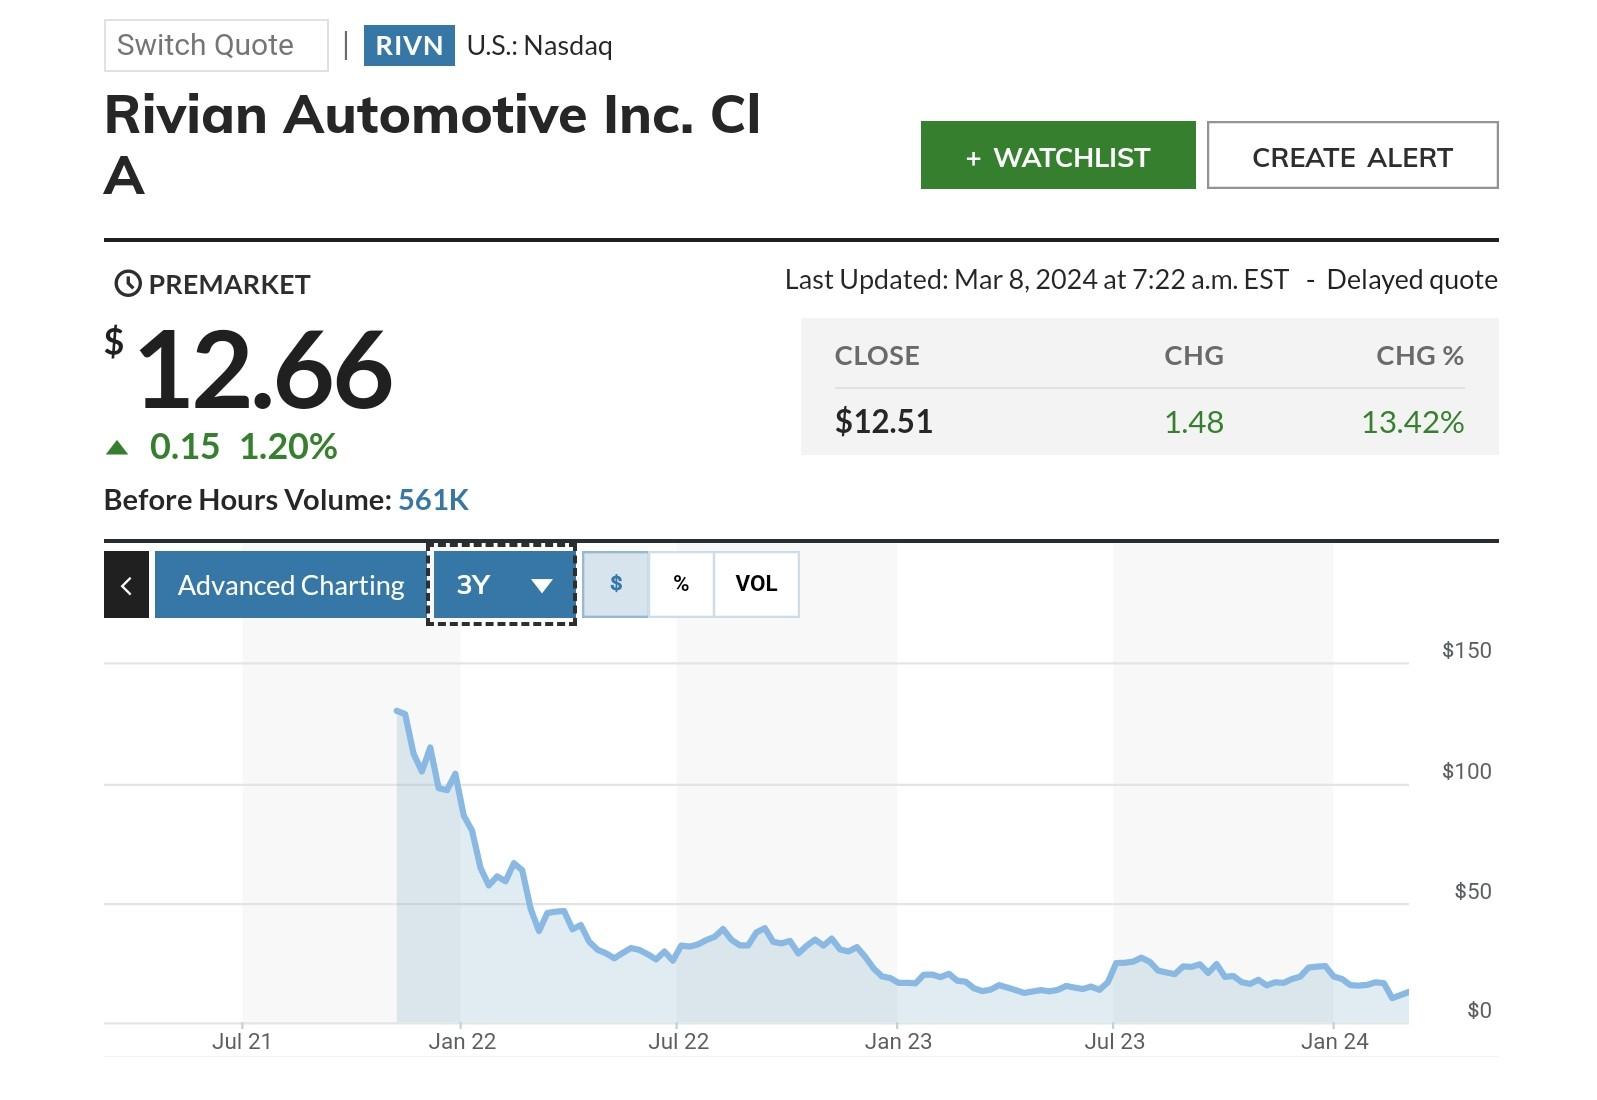Click the green up-arrow triangle indicator
Image resolution: width=1597 pixels, height=1100 pixels.
click(x=117, y=448)
